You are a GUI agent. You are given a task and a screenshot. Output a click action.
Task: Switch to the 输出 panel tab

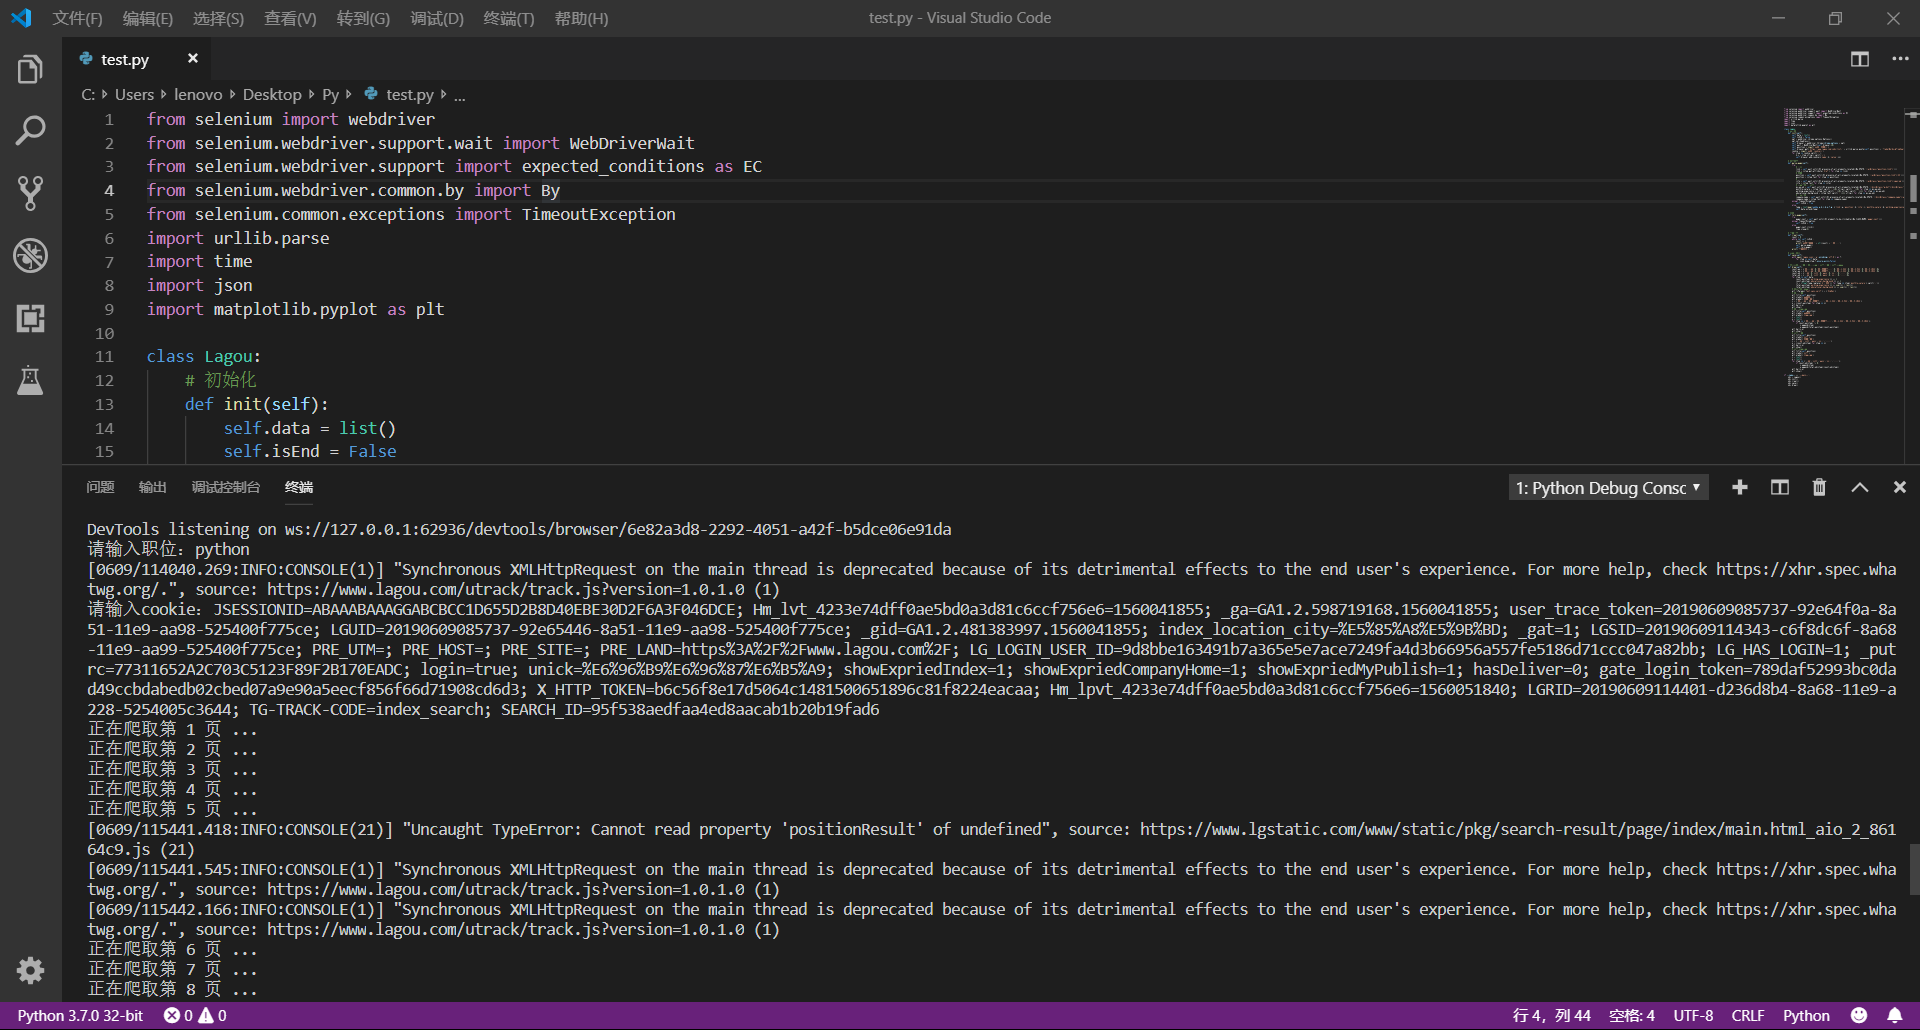(152, 487)
